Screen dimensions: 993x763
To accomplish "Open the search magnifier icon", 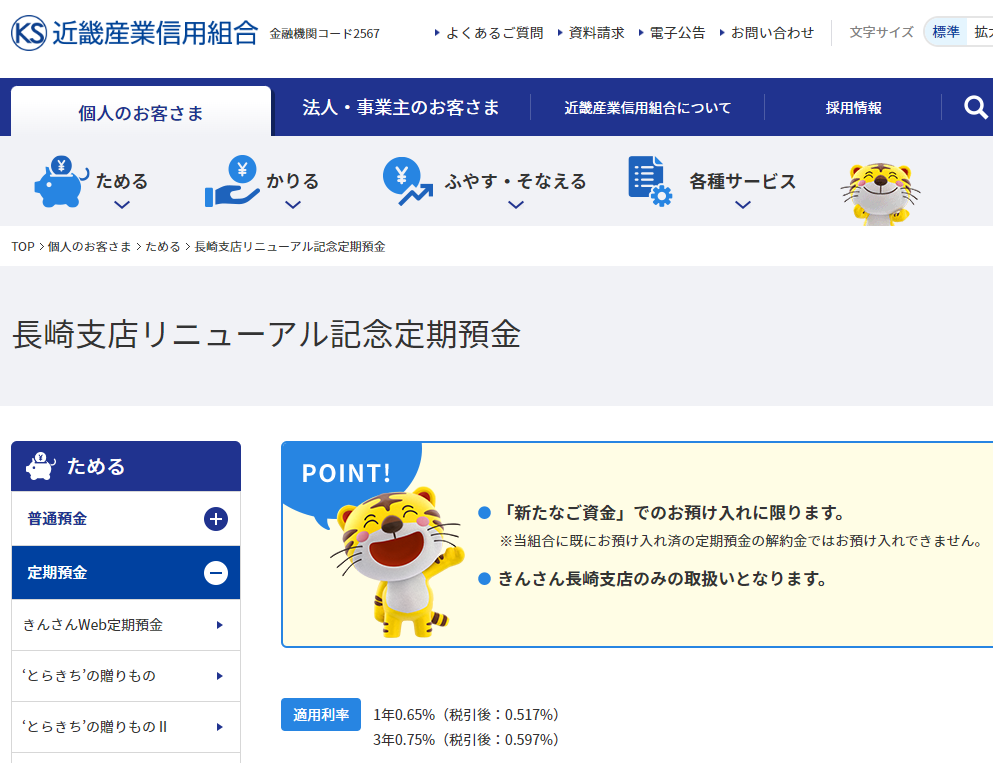I will click(x=975, y=107).
